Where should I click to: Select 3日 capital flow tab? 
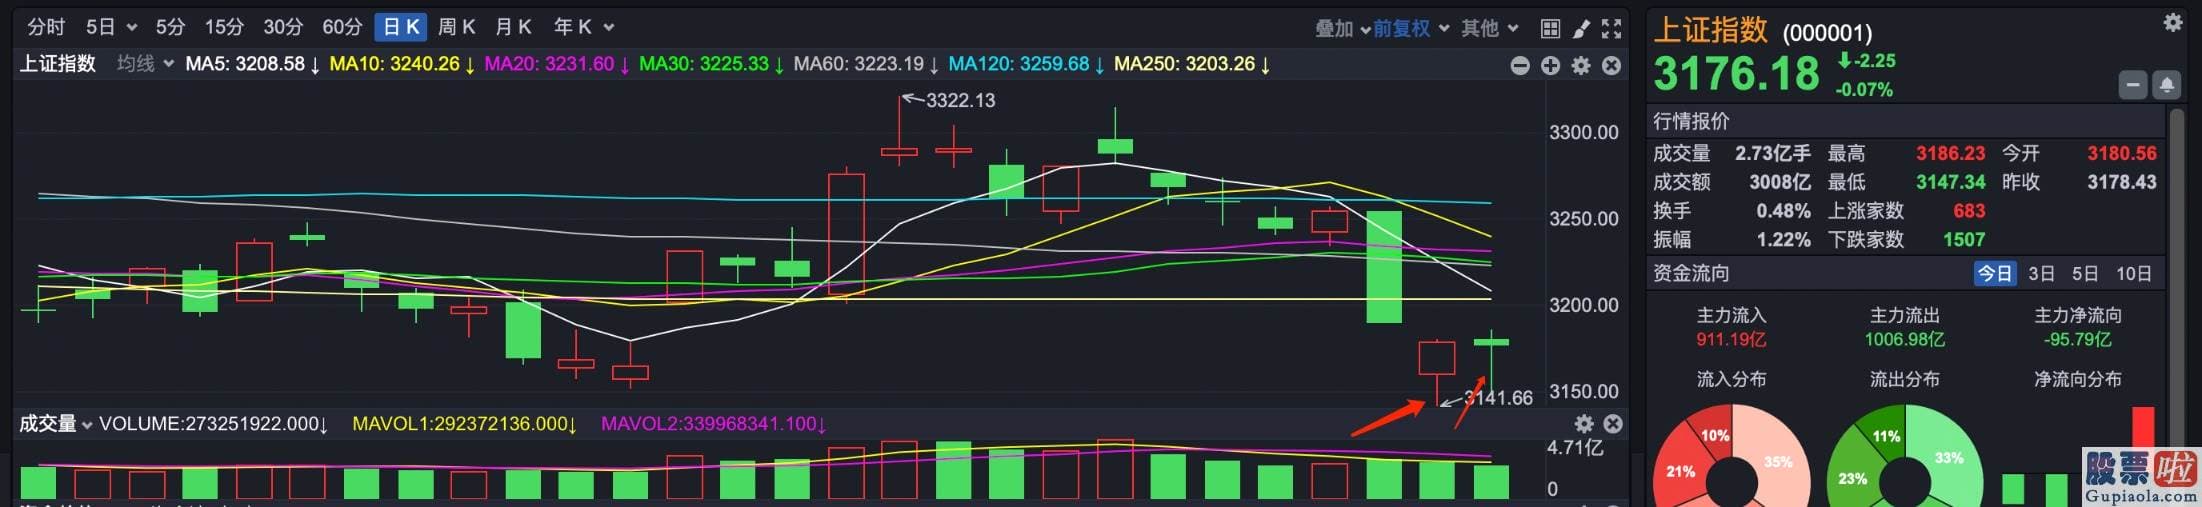[2041, 274]
